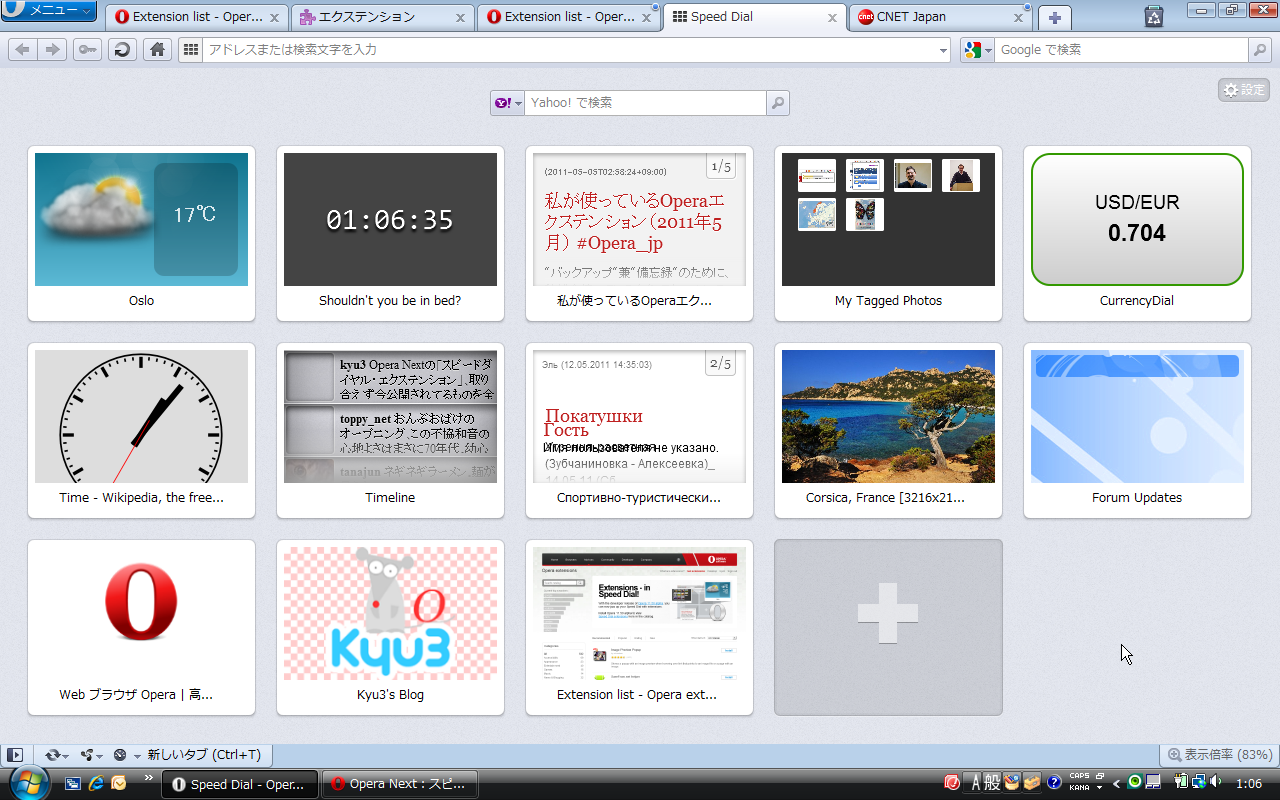Open the メニュー Opera menu
1280x800 pixels.
click(49, 10)
